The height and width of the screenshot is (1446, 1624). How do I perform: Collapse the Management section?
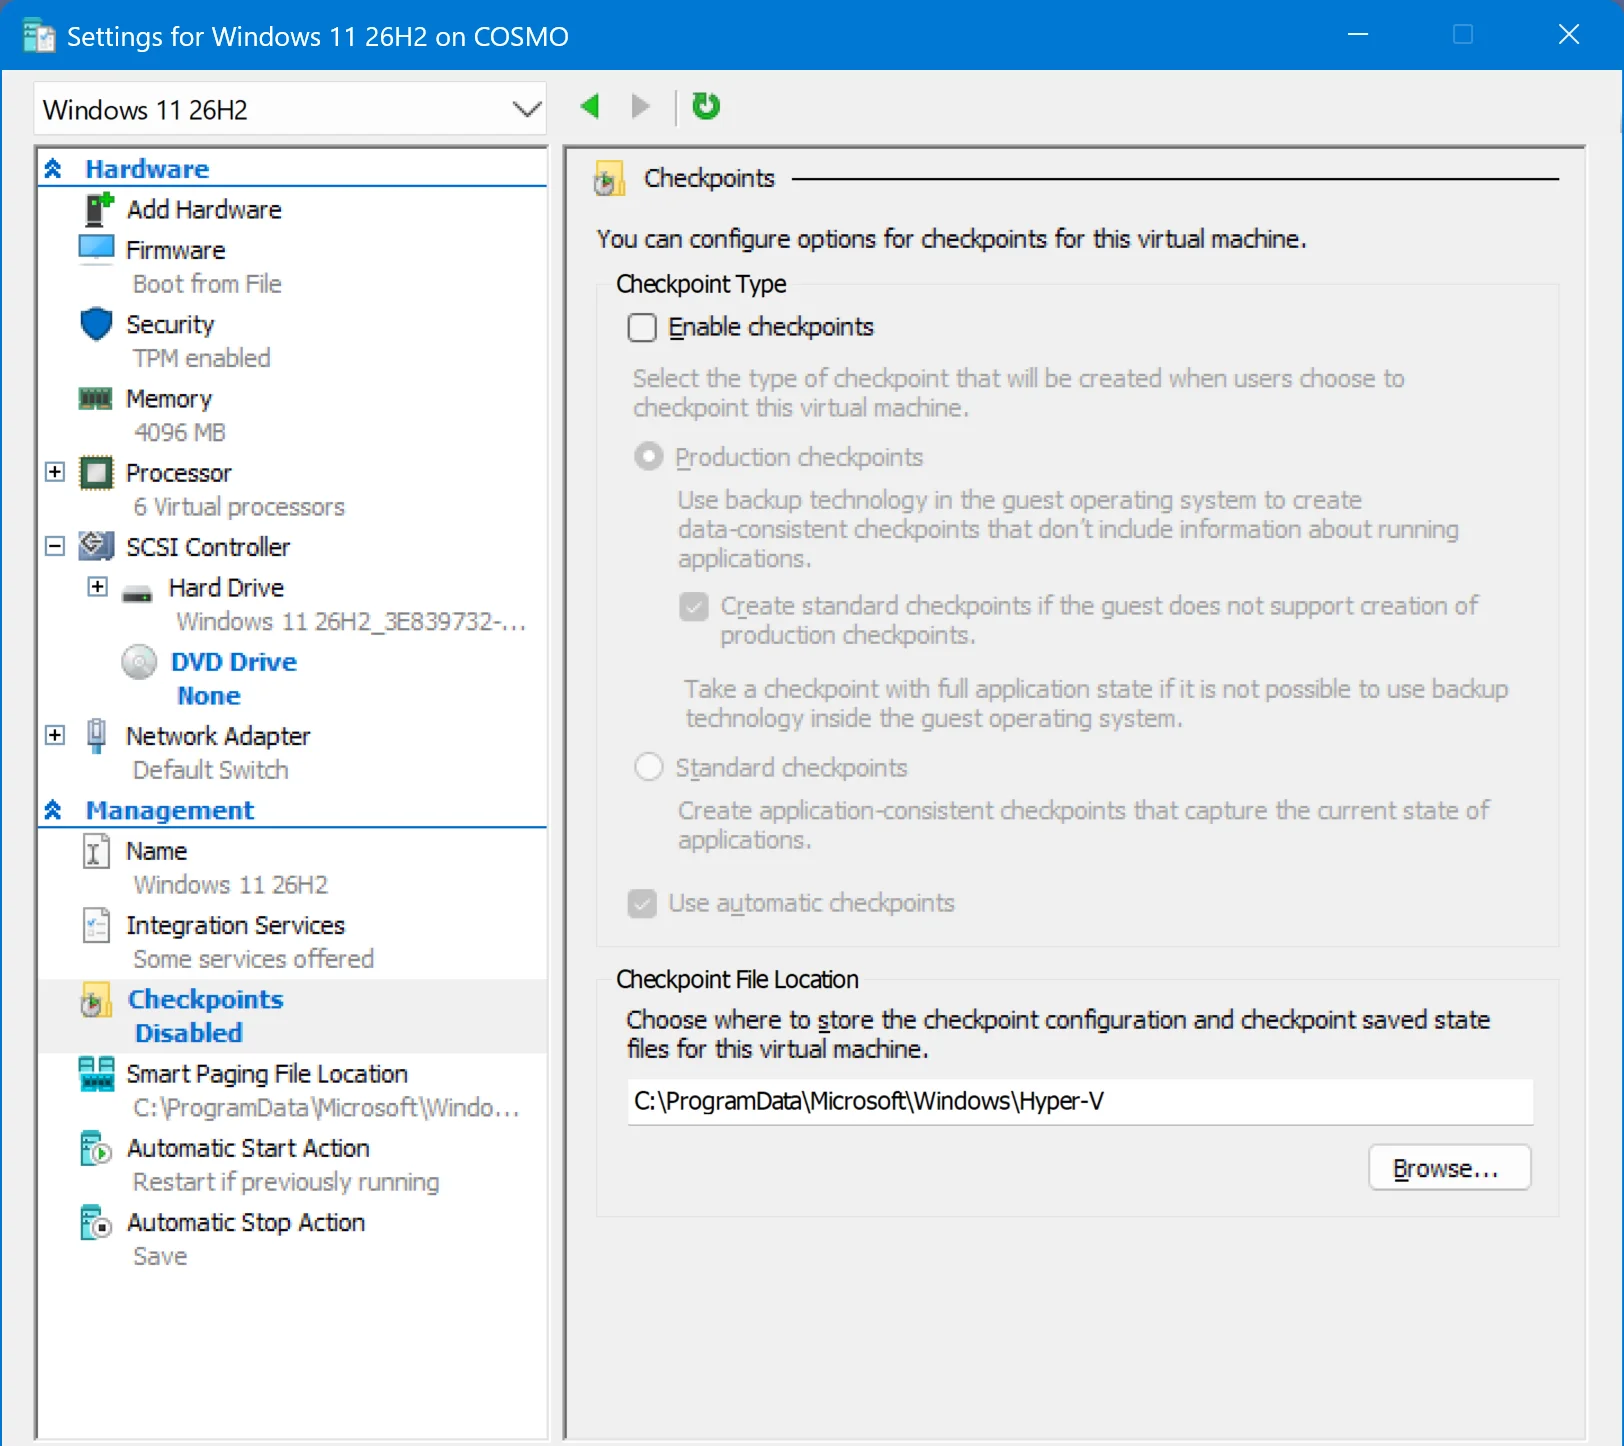tap(53, 810)
